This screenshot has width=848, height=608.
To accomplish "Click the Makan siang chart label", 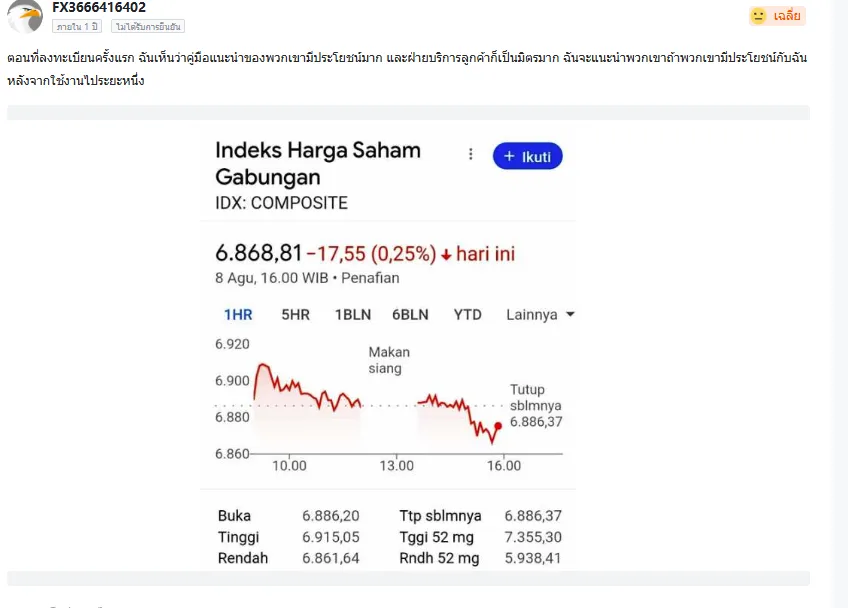I will (x=389, y=360).
